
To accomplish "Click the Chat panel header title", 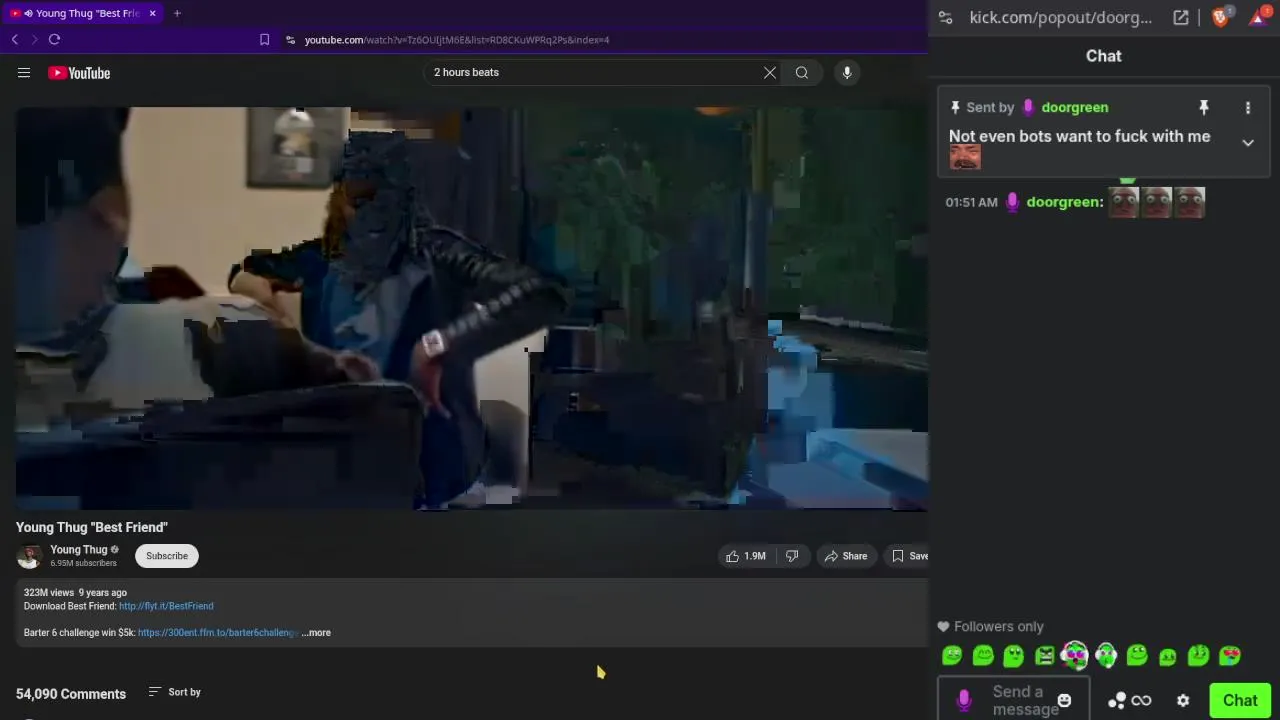I will (1104, 56).
